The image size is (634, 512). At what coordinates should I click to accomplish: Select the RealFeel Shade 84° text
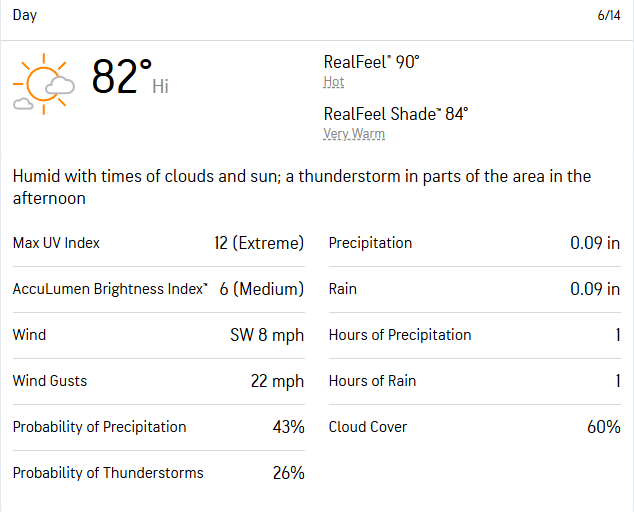click(x=396, y=114)
